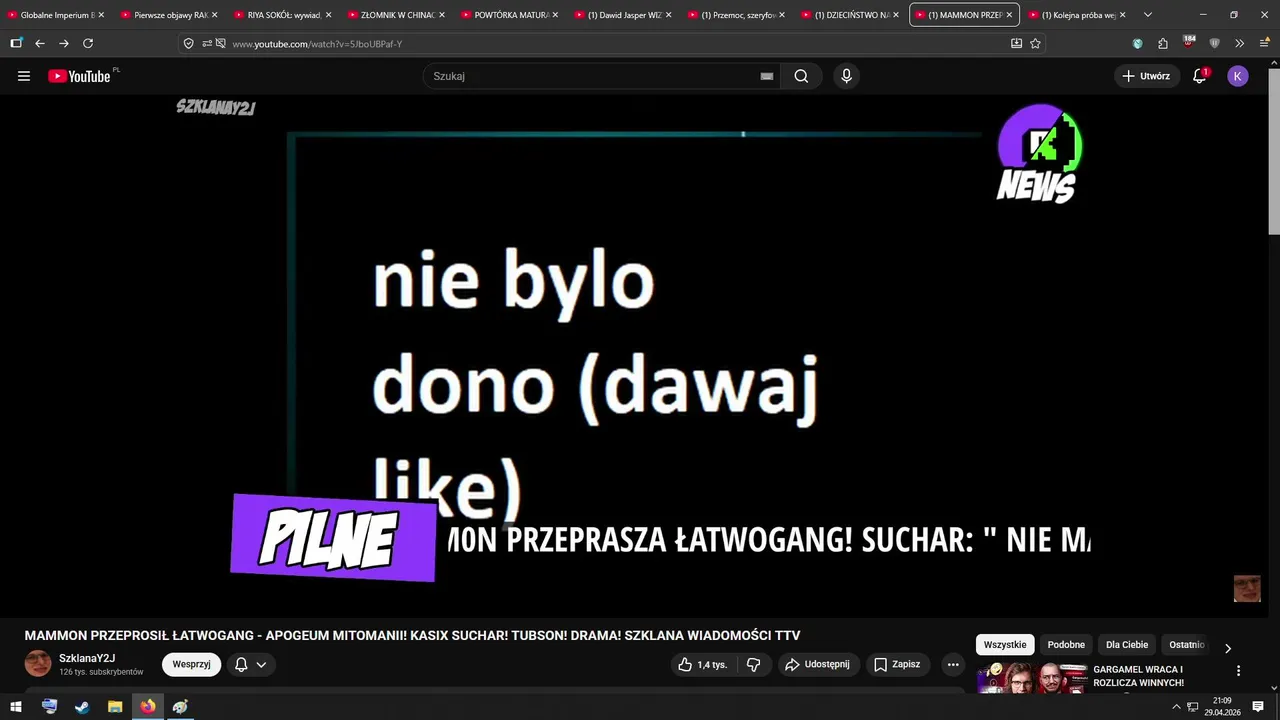Open GARGAMEL WRACA recommended video title
The image size is (1280, 720).
pos(1139,676)
